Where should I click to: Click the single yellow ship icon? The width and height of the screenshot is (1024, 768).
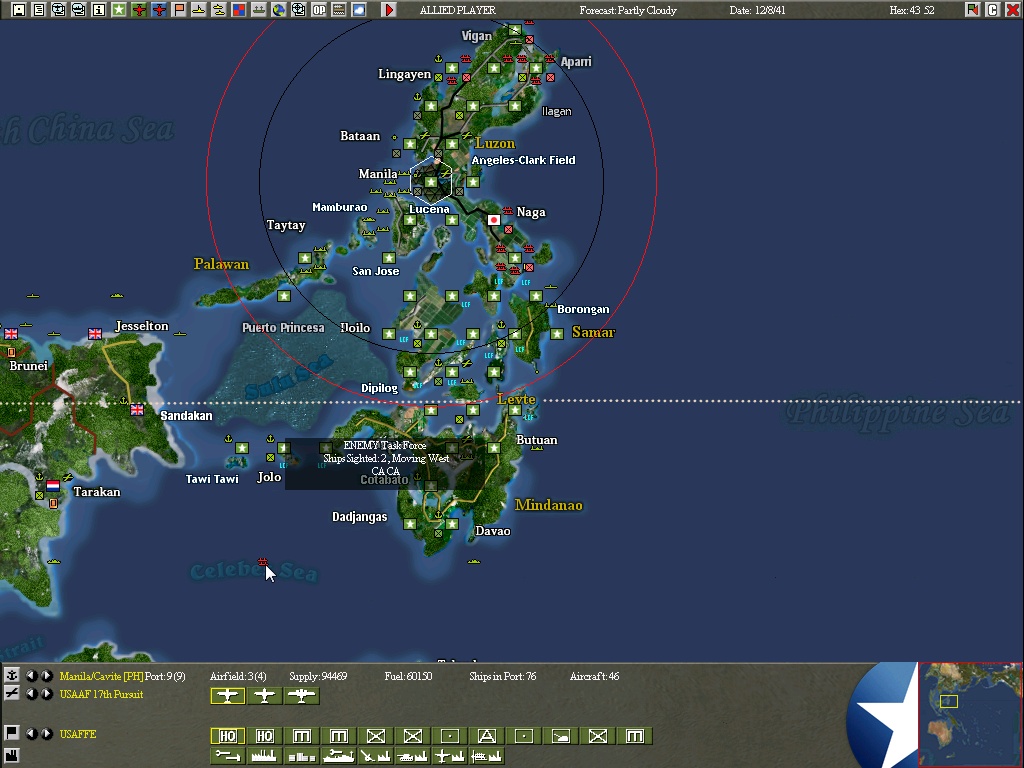pyautogui.click(x=199, y=10)
